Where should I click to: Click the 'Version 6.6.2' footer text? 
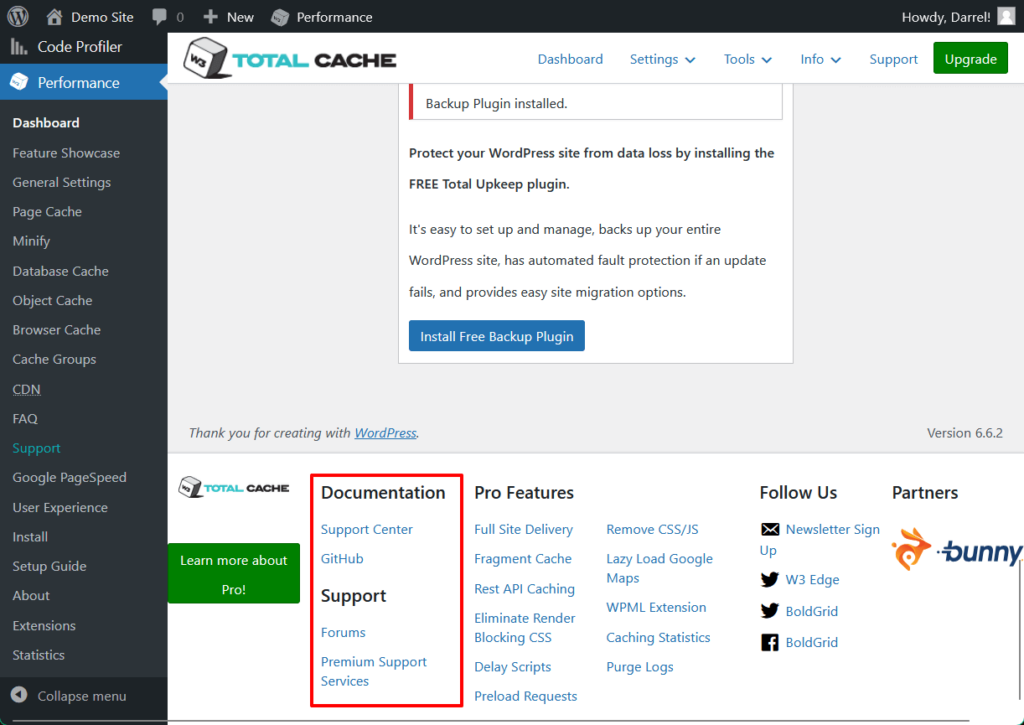coord(965,432)
